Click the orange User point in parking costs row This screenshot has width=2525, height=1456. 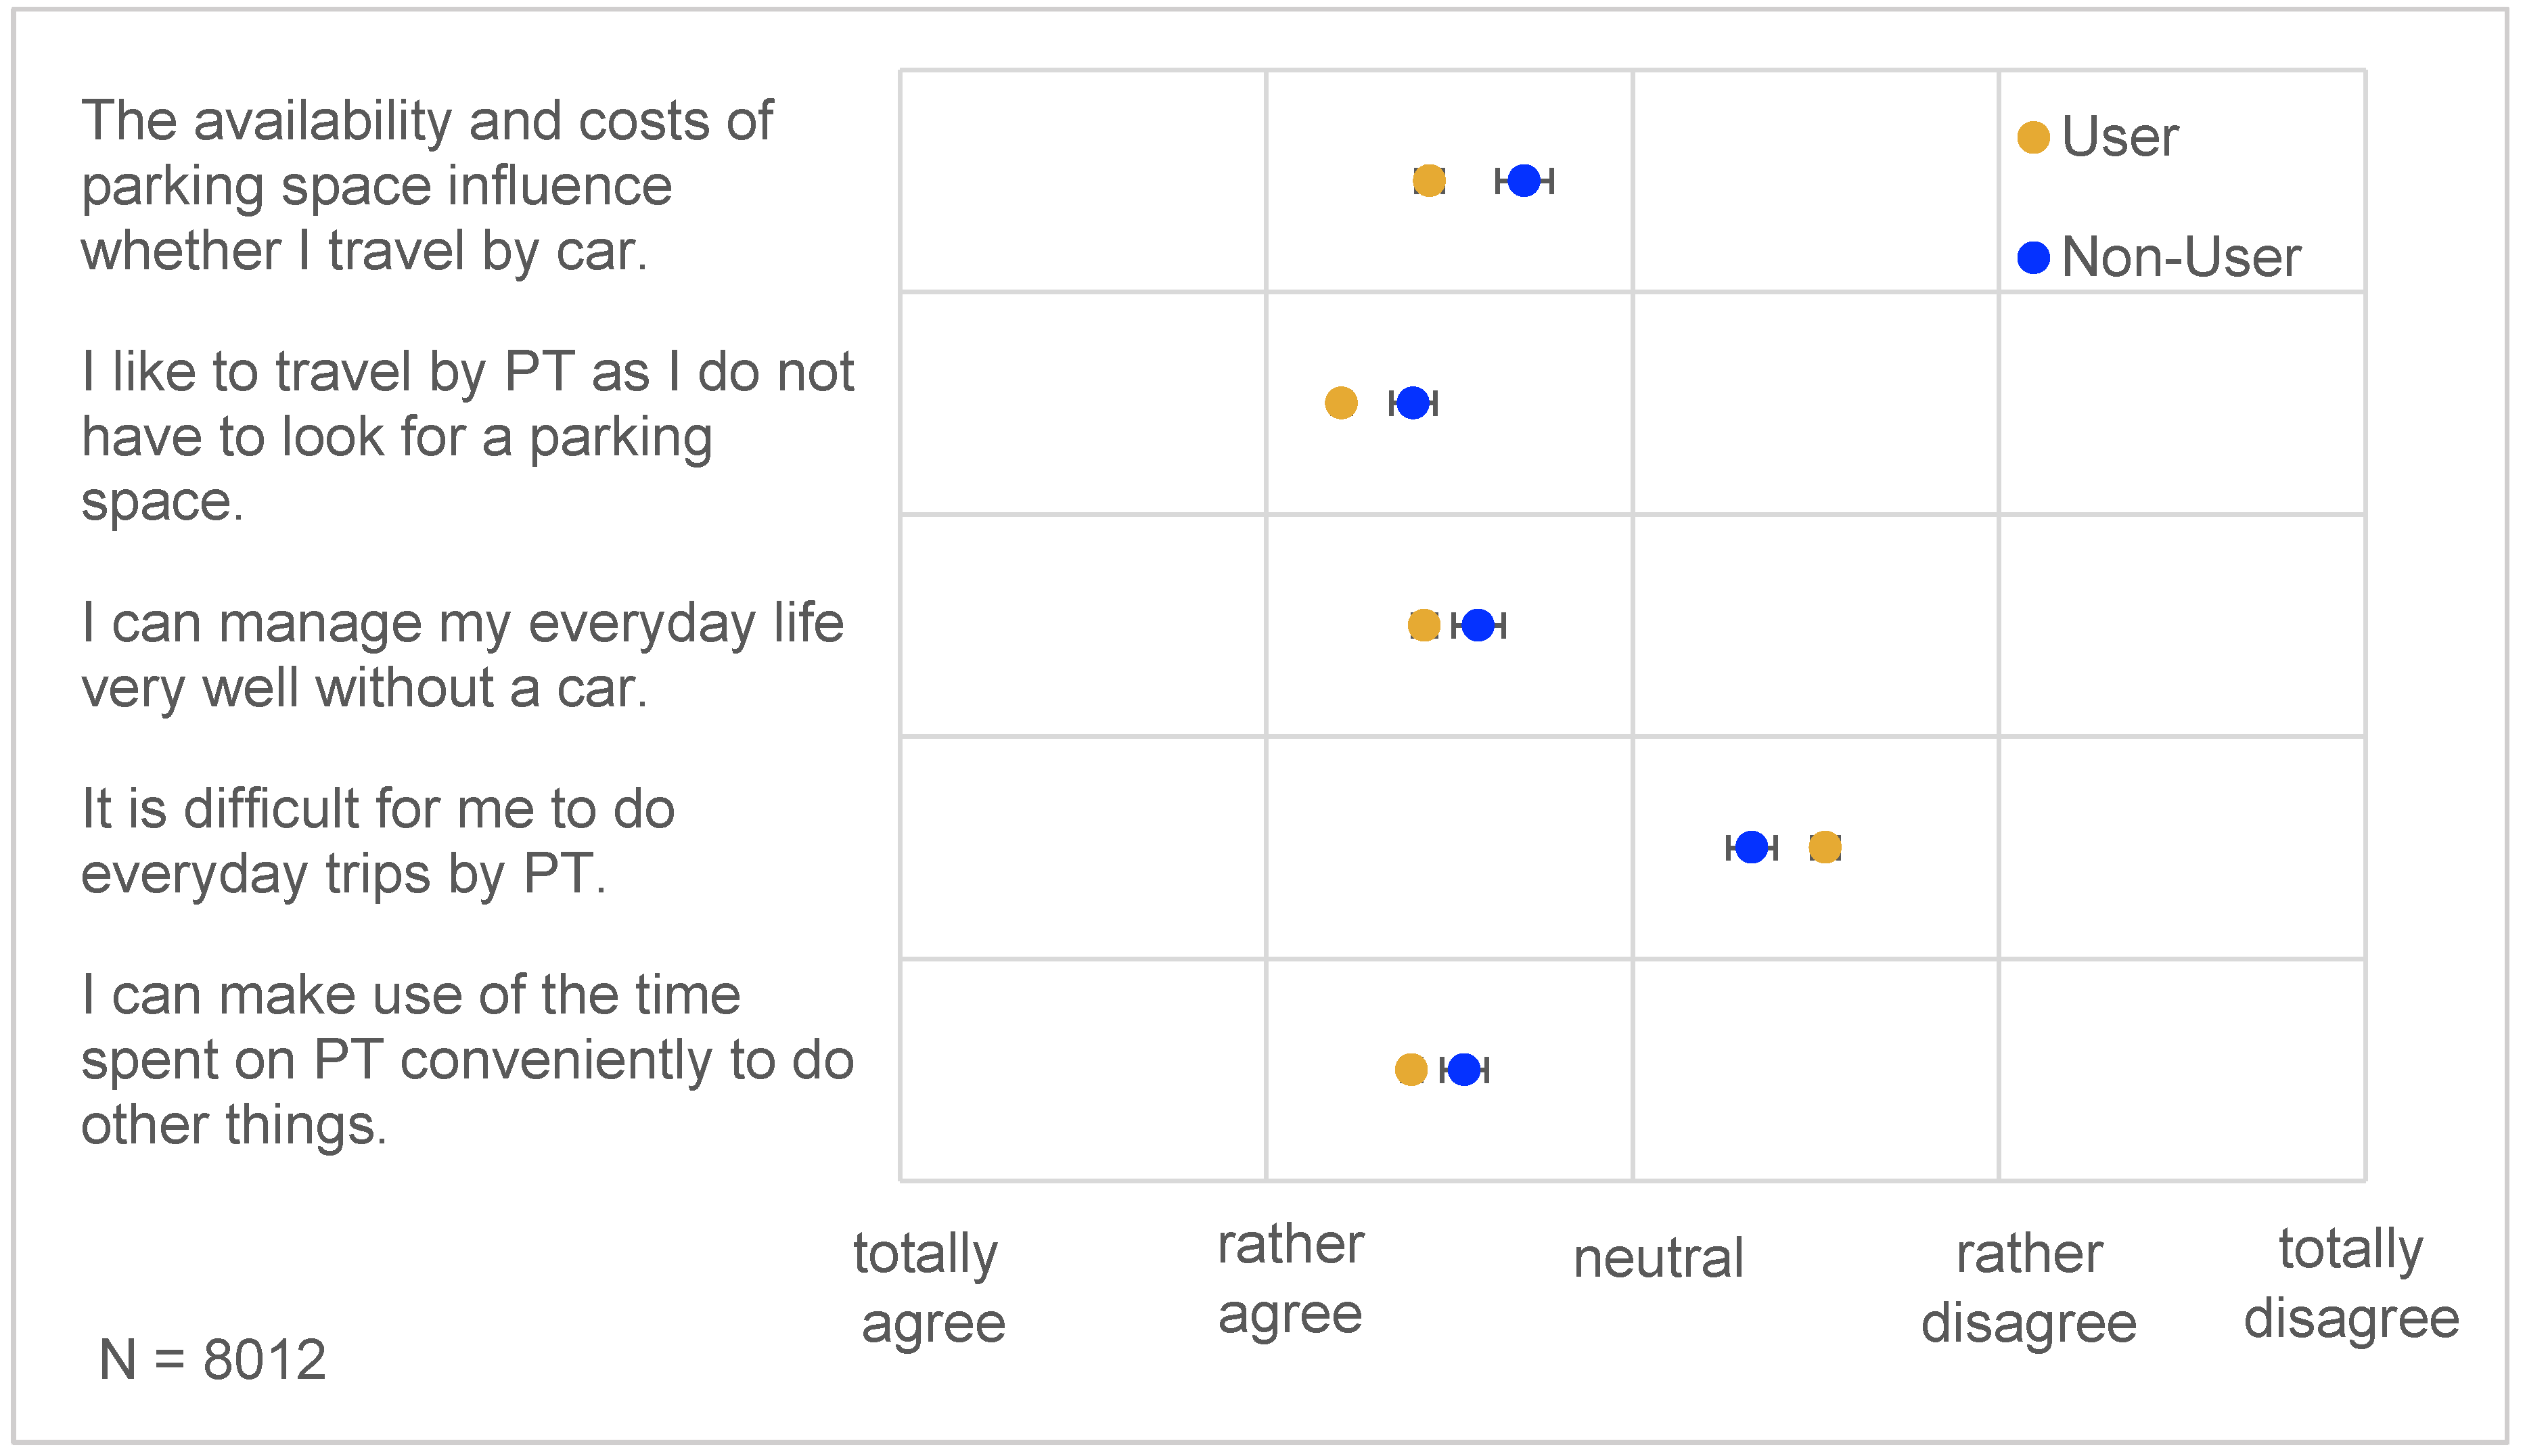coord(1428,181)
